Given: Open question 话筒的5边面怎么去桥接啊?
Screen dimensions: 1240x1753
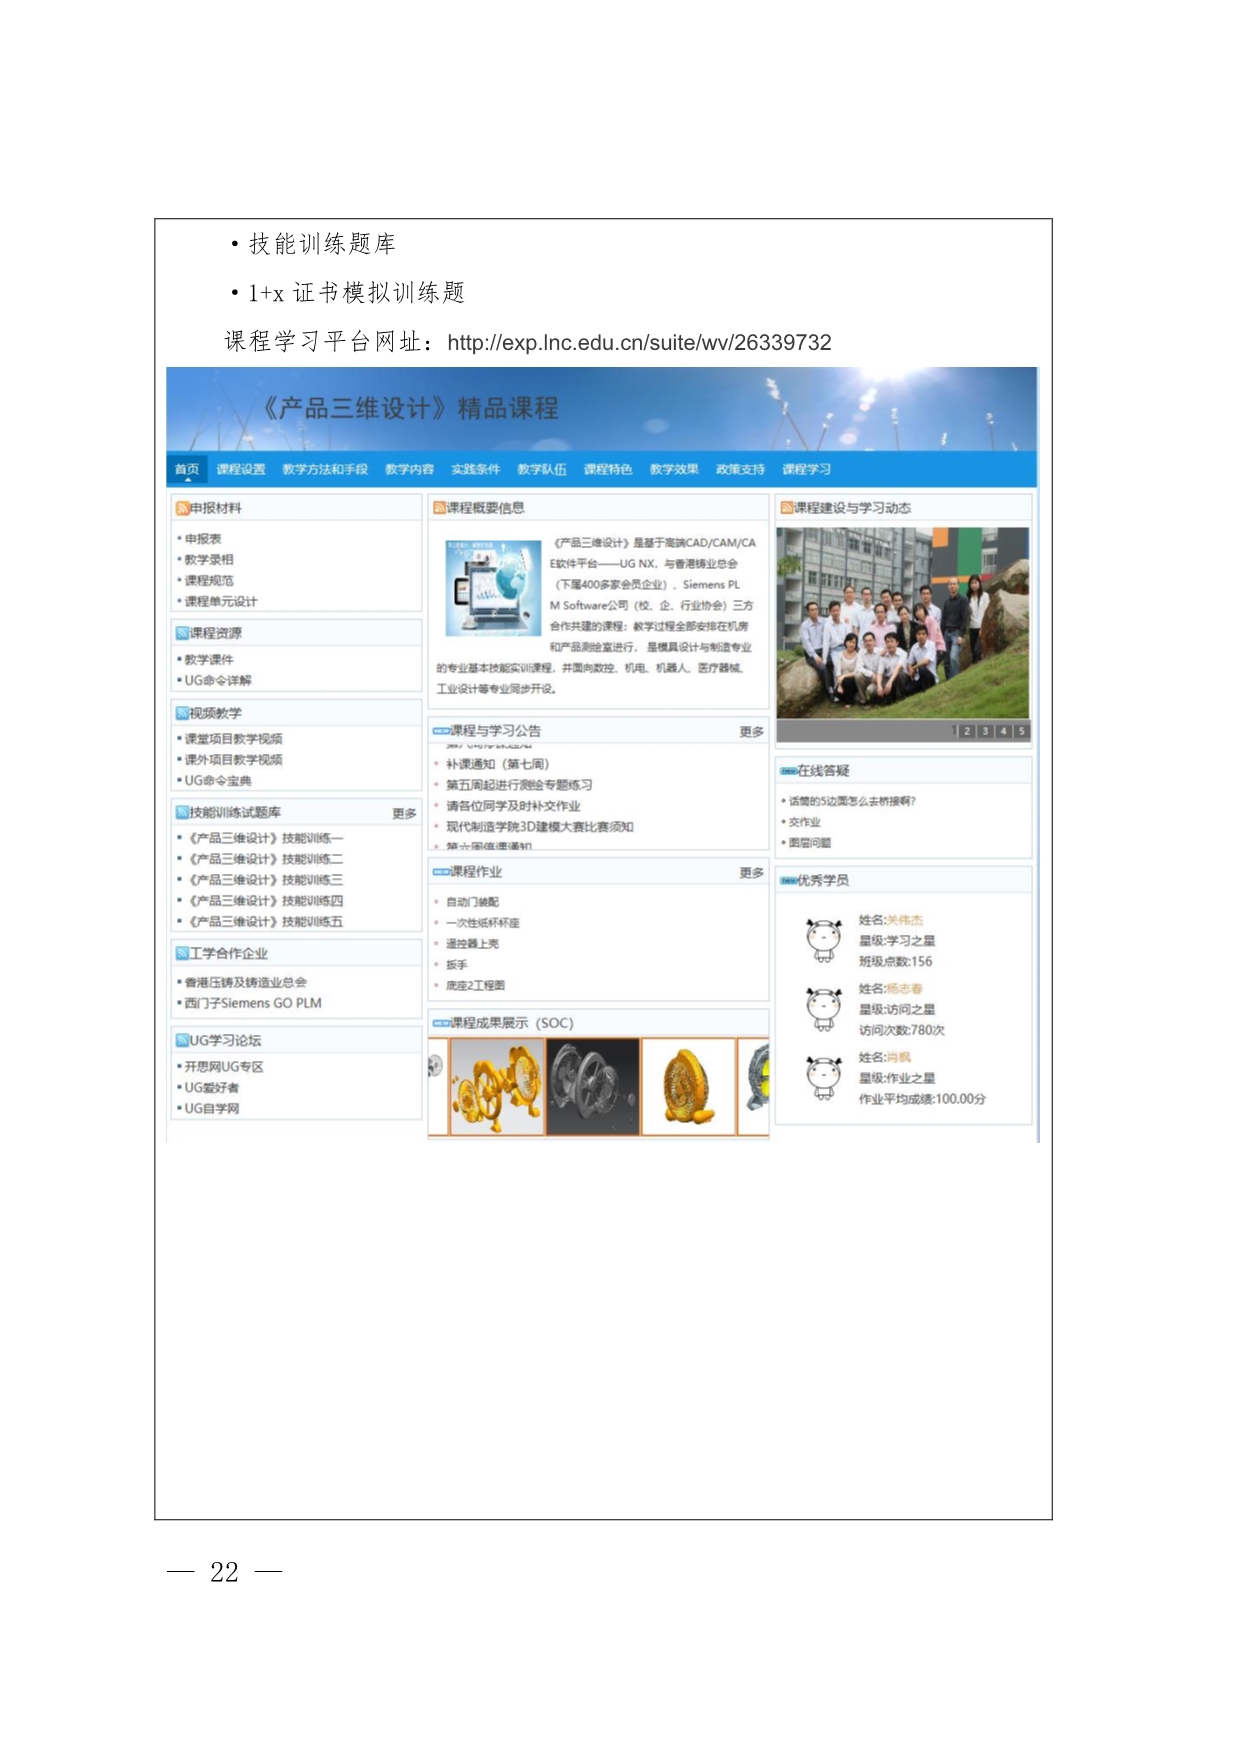Looking at the screenshot, I should pos(851,801).
